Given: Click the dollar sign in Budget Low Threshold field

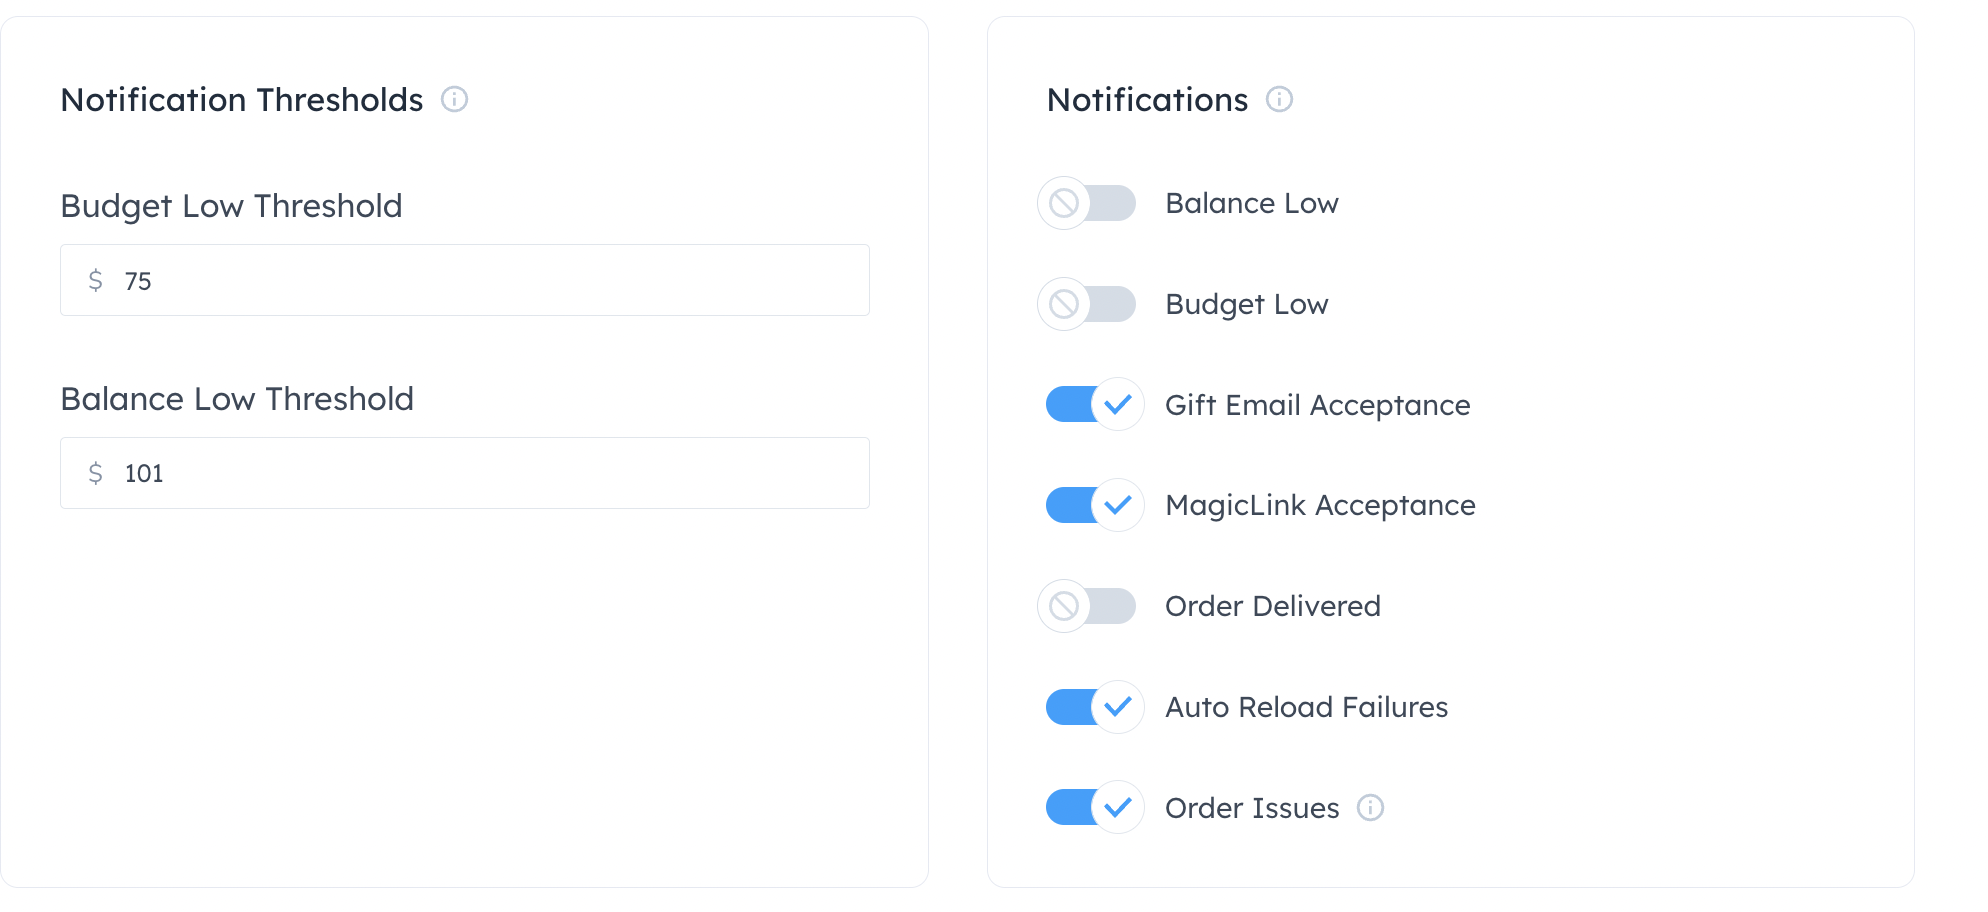Looking at the screenshot, I should [96, 281].
